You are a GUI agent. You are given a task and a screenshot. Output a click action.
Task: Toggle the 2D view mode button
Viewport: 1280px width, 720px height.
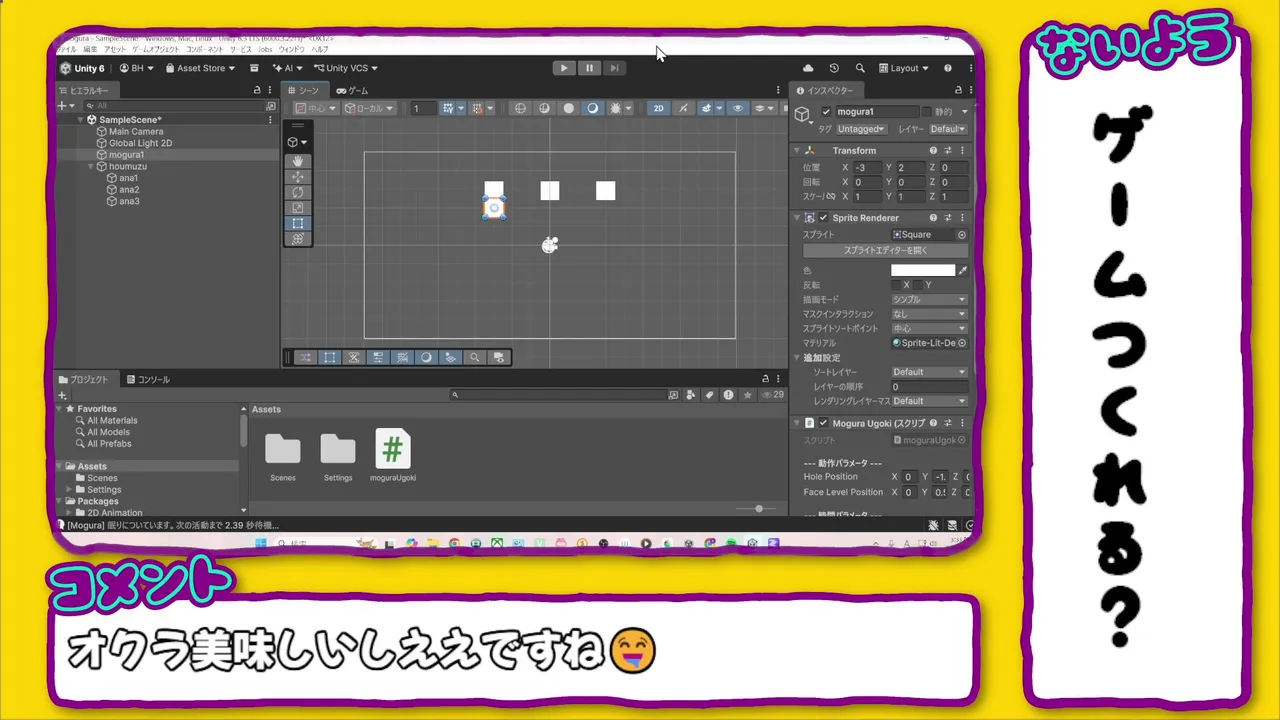(x=658, y=108)
